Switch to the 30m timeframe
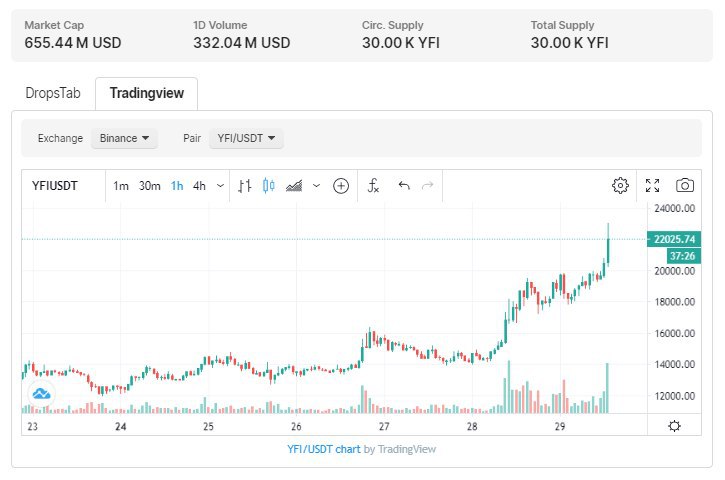Viewport: 725px width, 480px height. pyautogui.click(x=150, y=185)
